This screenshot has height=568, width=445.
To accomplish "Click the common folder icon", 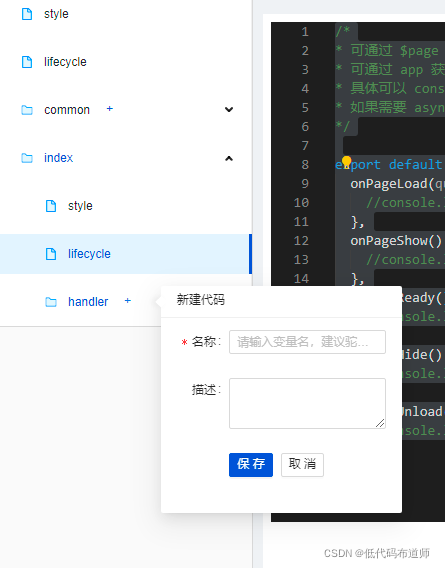I will click(27, 110).
